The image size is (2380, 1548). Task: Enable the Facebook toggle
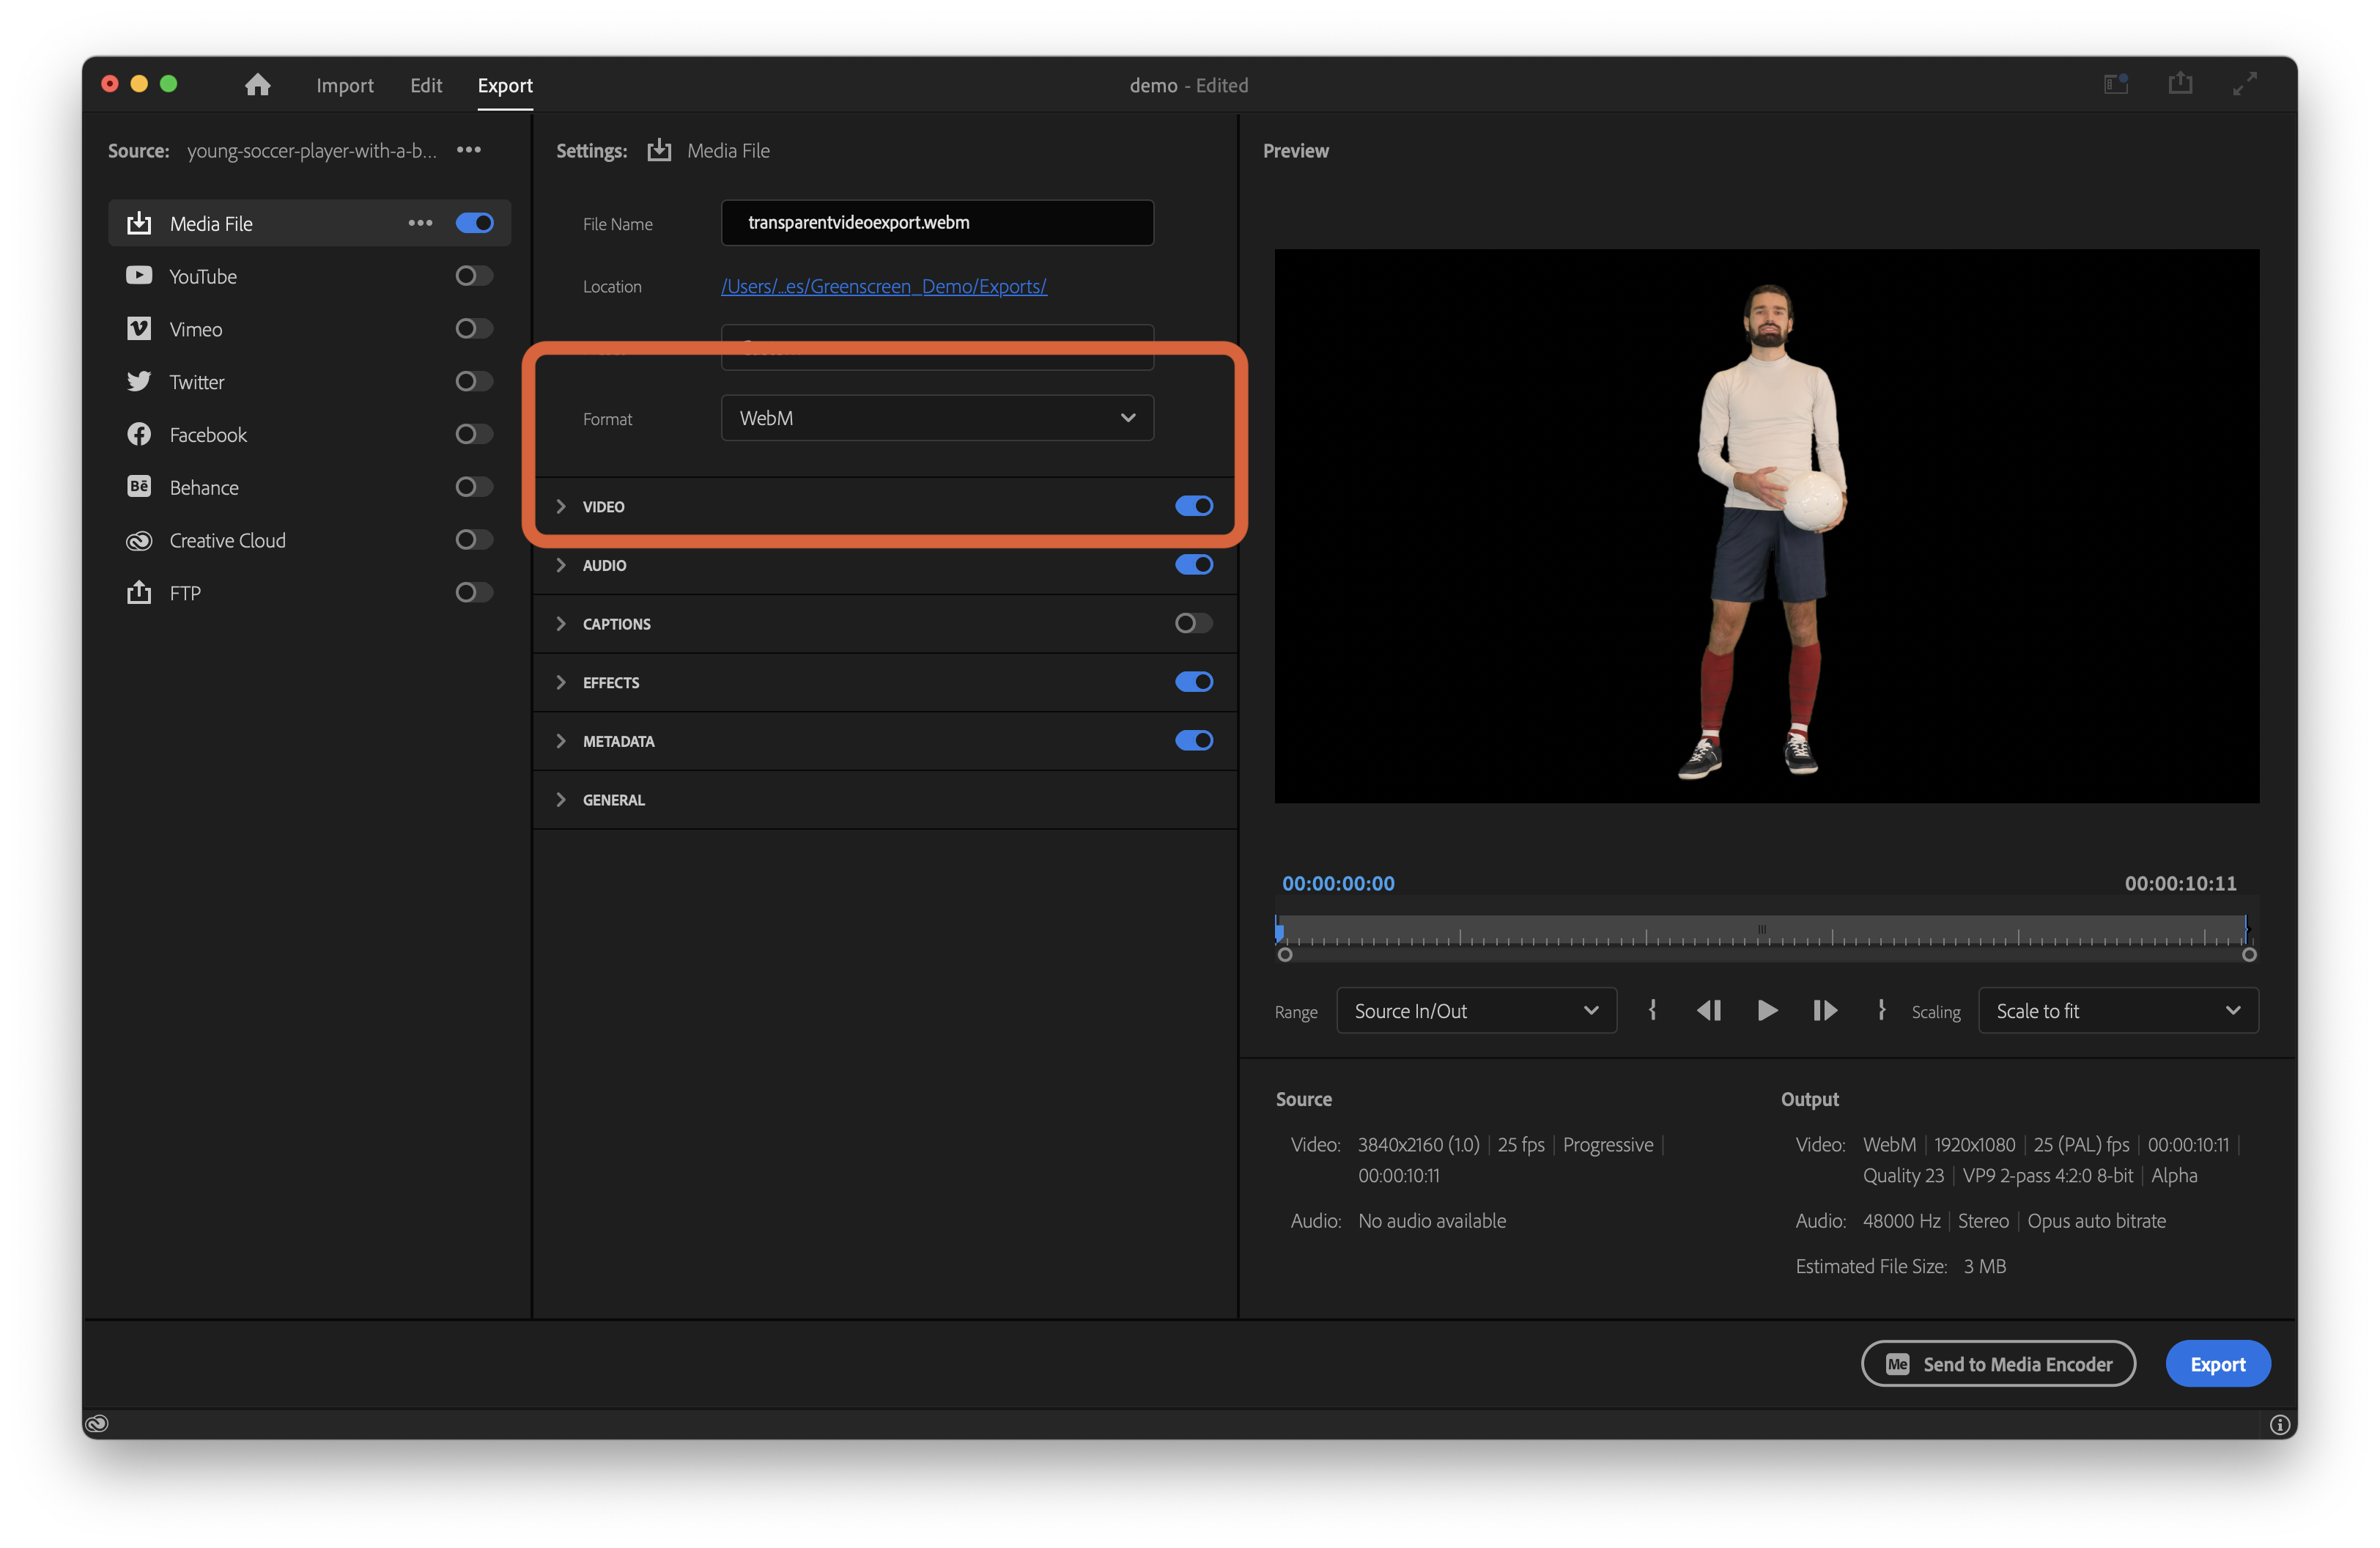click(475, 434)
